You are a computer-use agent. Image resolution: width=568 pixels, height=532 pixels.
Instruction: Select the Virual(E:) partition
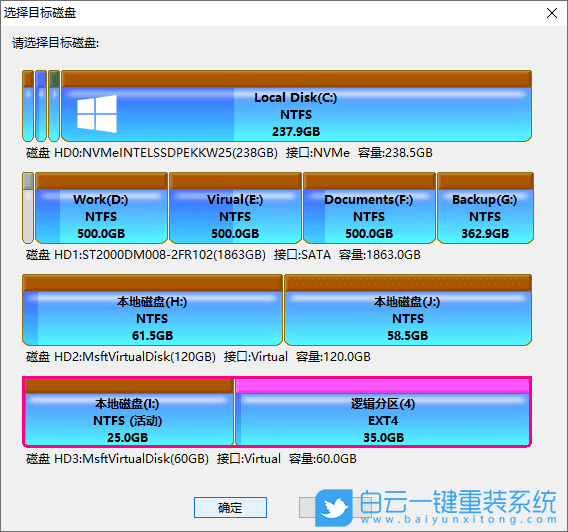click(235, 208)
